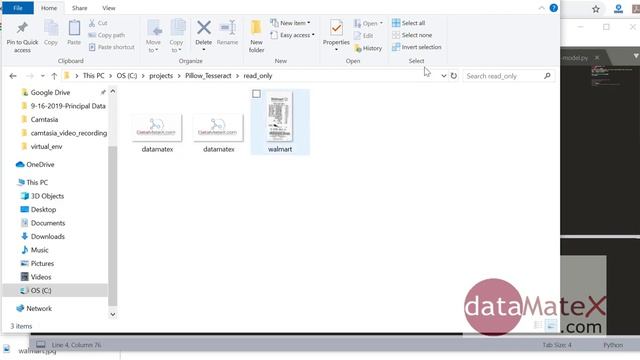Image resolution: width=640 pixels, height=360 pixels.
Task: Open the Move to menu
Action: click(153, 37)
